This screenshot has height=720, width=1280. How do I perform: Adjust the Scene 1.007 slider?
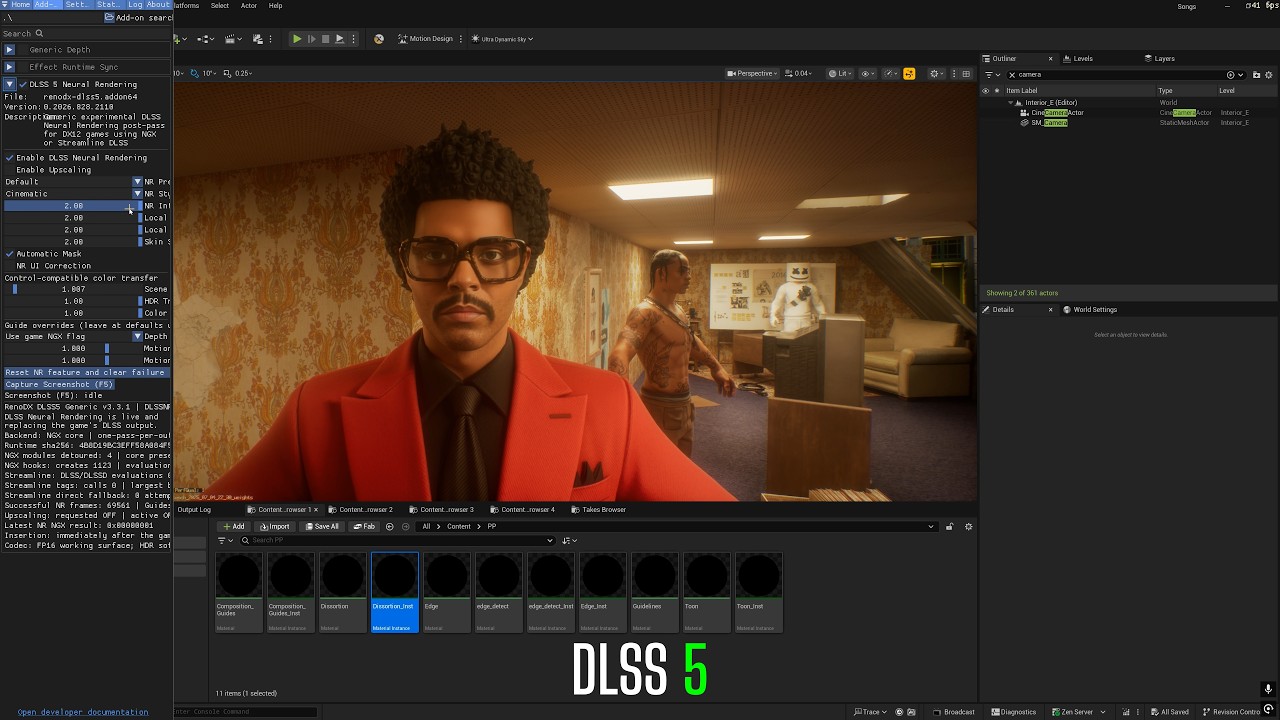click(x=73, y=289)
